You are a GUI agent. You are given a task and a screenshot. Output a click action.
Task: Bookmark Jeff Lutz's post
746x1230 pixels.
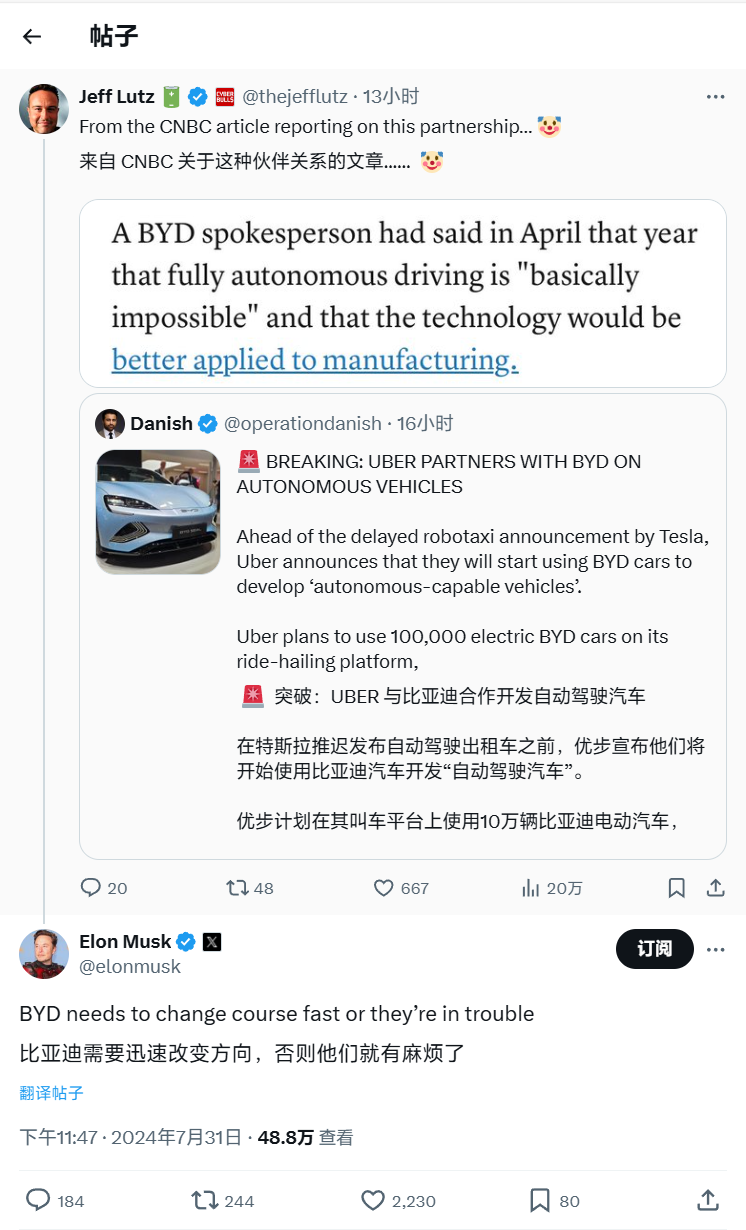[x=677, y=888]
